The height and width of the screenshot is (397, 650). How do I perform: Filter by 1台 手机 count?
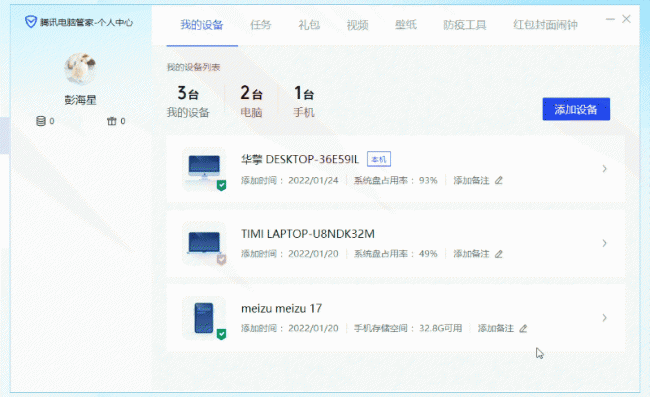[304, 102]
